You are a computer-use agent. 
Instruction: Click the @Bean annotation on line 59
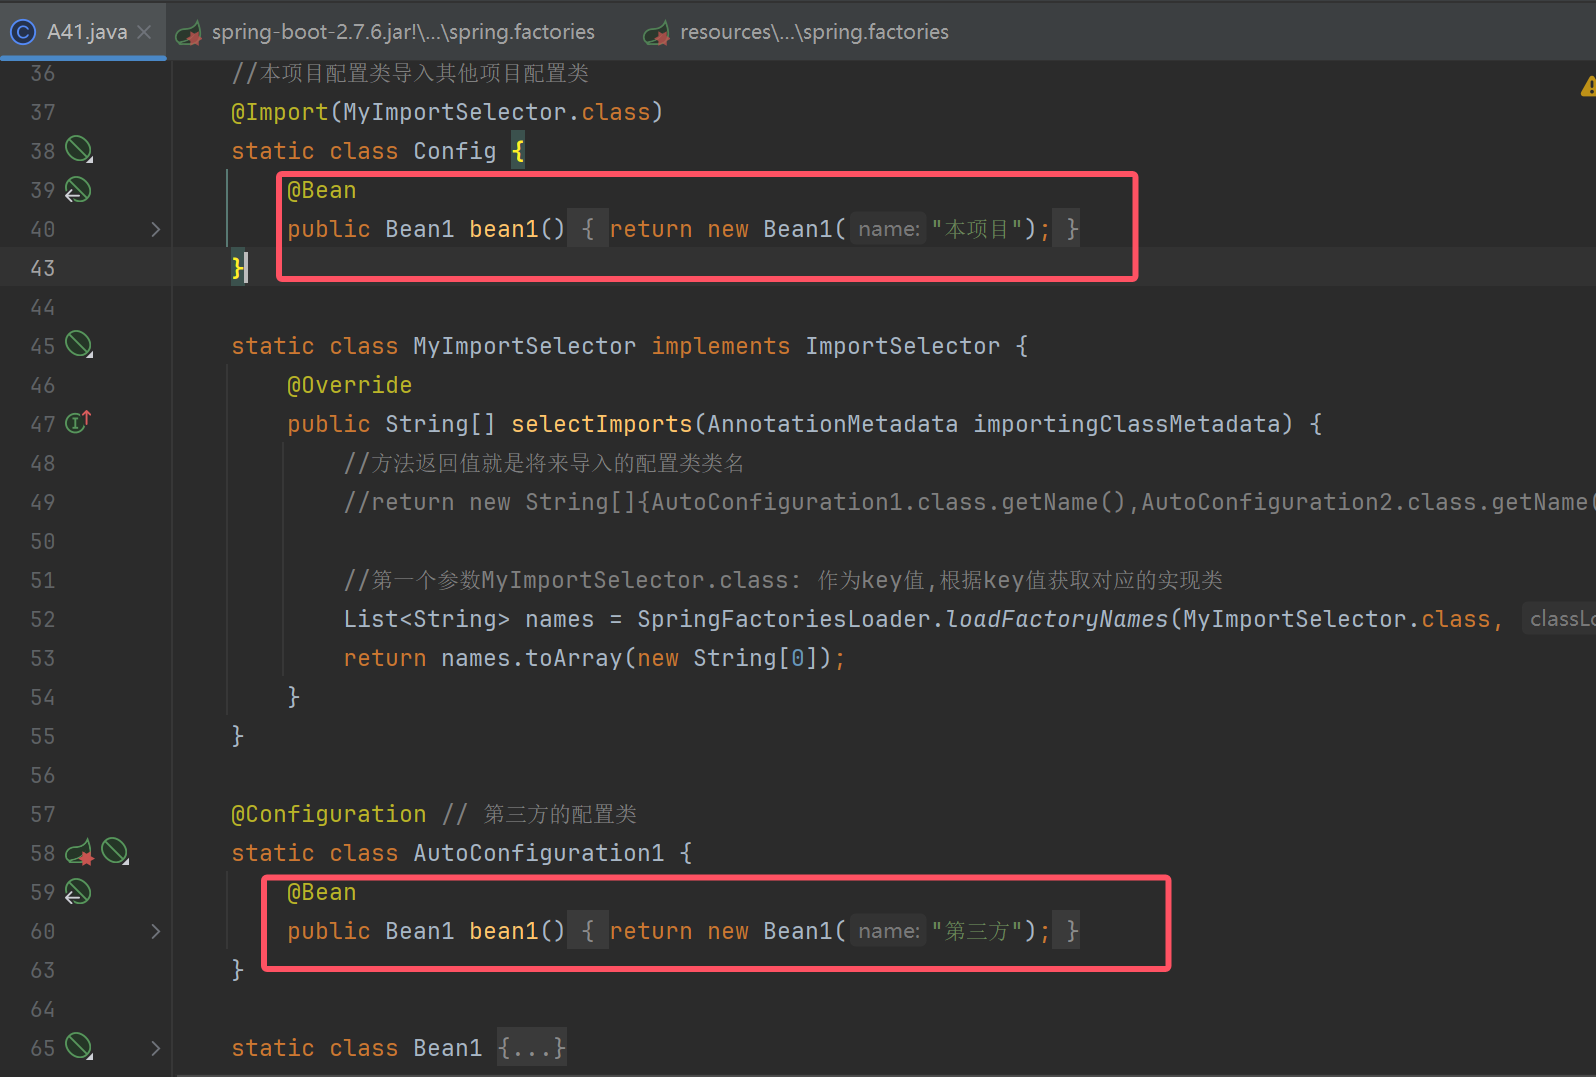coord(322,892)
